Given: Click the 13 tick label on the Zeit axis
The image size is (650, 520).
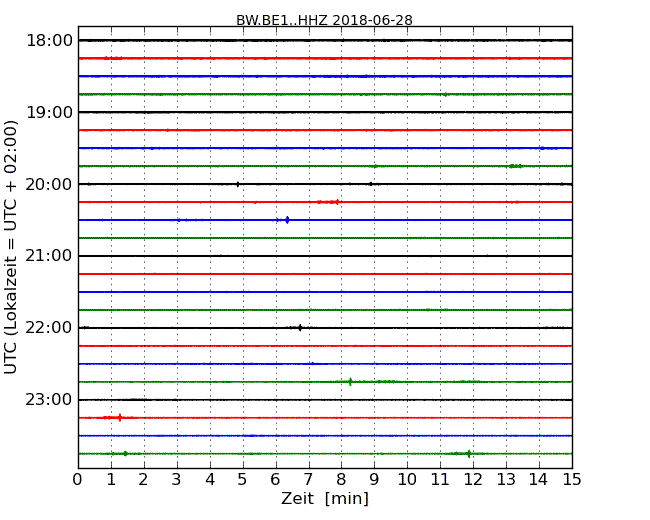Looking at the screenshot, I should click(506, 480).
